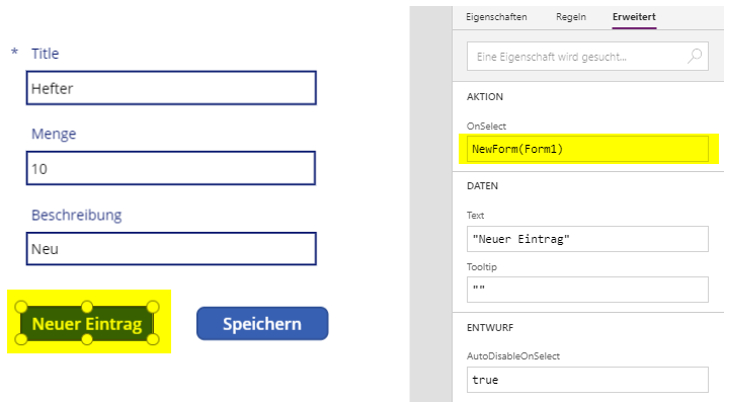Click the AutoDisableOnSelect value field
The width and height of the screenshot is (730, 406).
coord(587,380)
